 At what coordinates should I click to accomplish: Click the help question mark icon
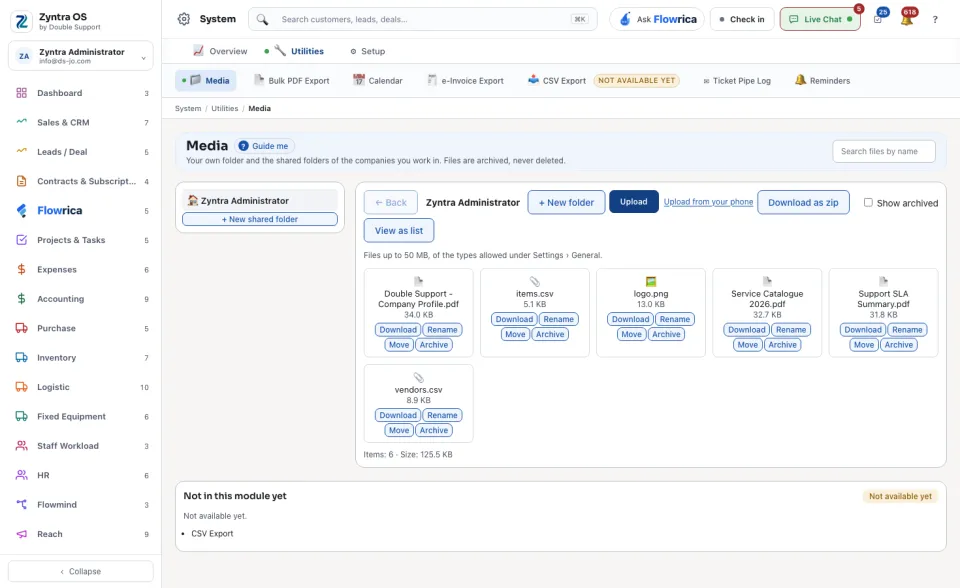tap(935, 20)
